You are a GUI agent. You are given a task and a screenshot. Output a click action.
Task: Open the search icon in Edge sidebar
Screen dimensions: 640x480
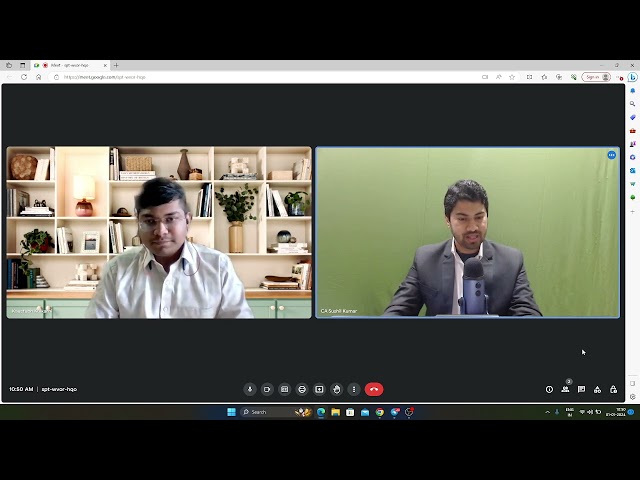(x=633, y=104)
